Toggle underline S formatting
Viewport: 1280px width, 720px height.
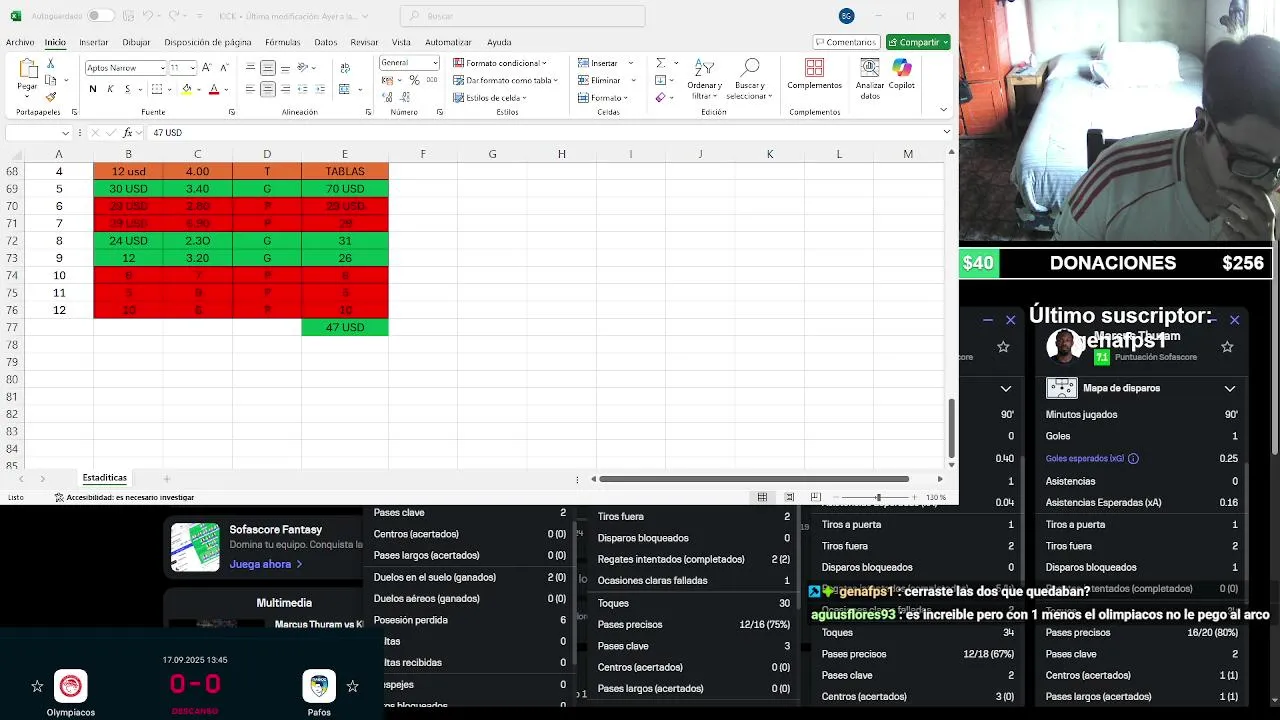(127, 89)
